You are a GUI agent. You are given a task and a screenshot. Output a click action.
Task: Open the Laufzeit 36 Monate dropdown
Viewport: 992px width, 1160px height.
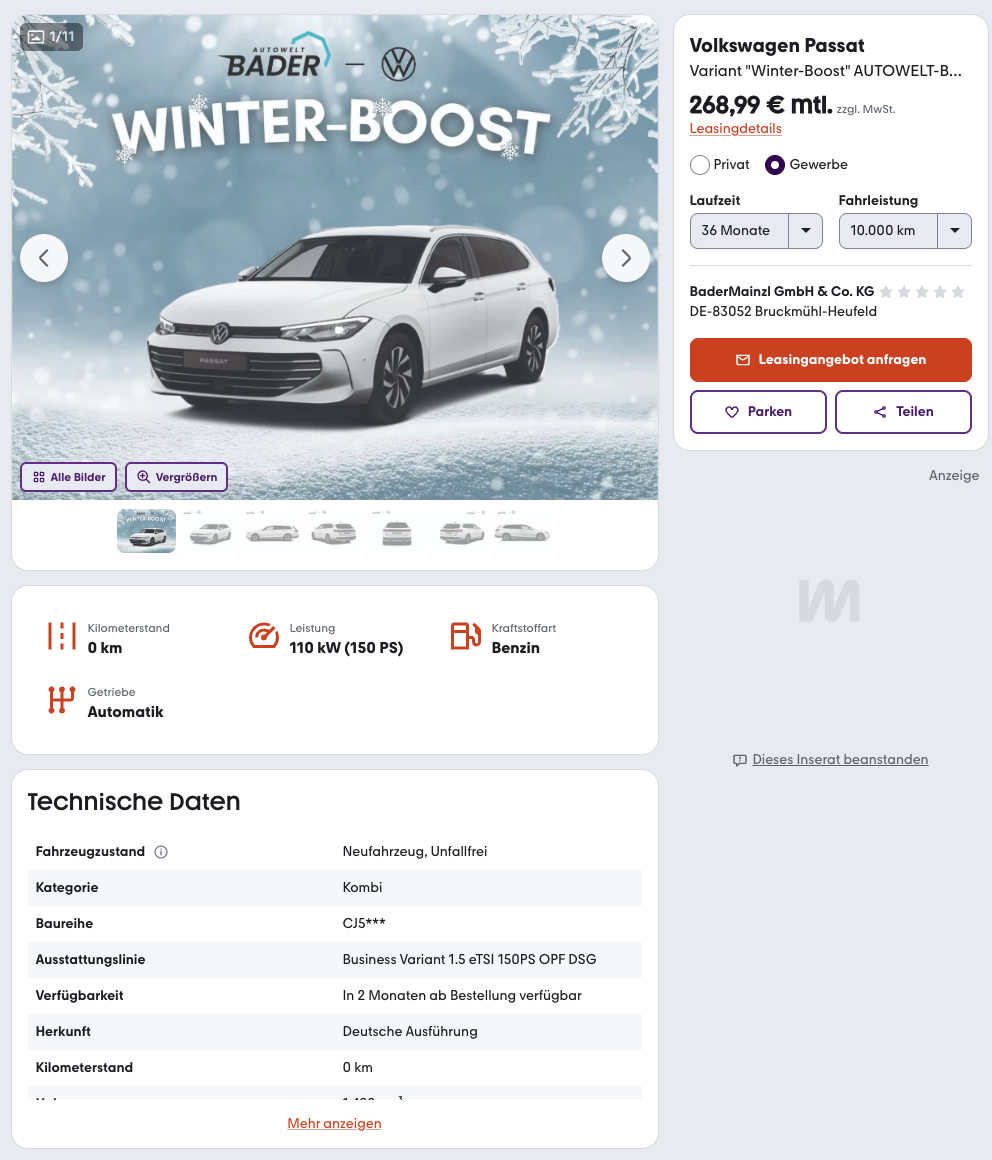(756, 231)
